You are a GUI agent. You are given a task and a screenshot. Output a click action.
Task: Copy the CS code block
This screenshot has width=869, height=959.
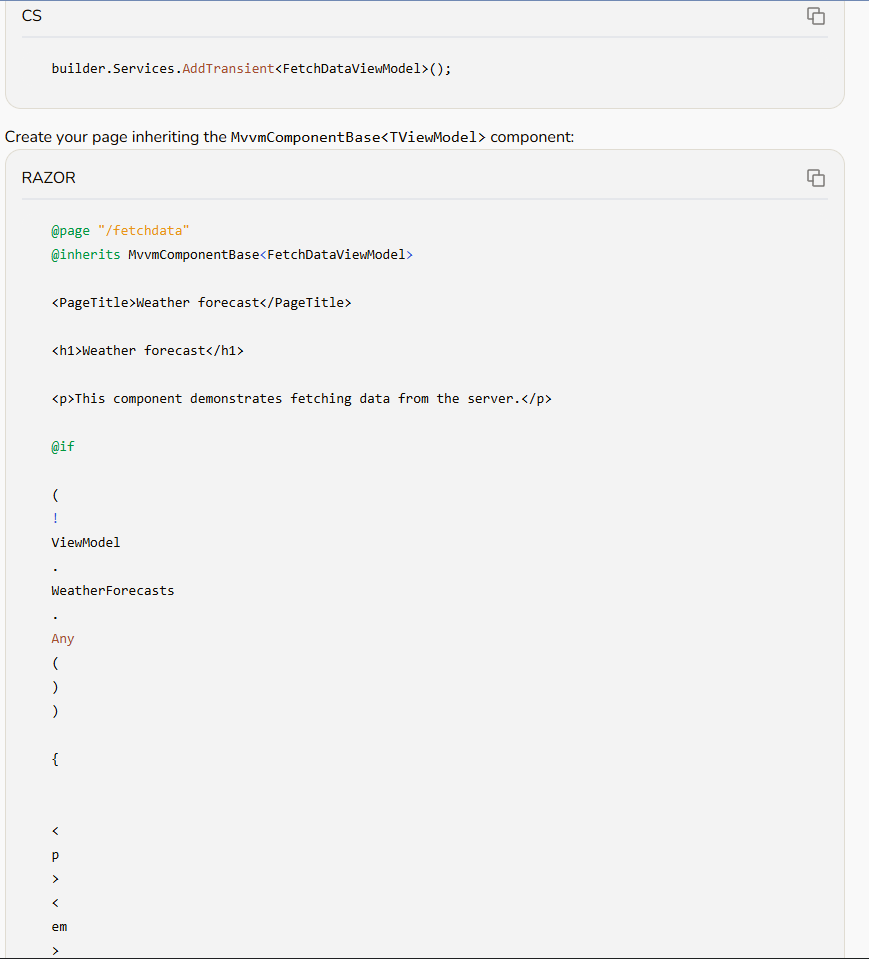pyautogui.click(x=816, y=16)
